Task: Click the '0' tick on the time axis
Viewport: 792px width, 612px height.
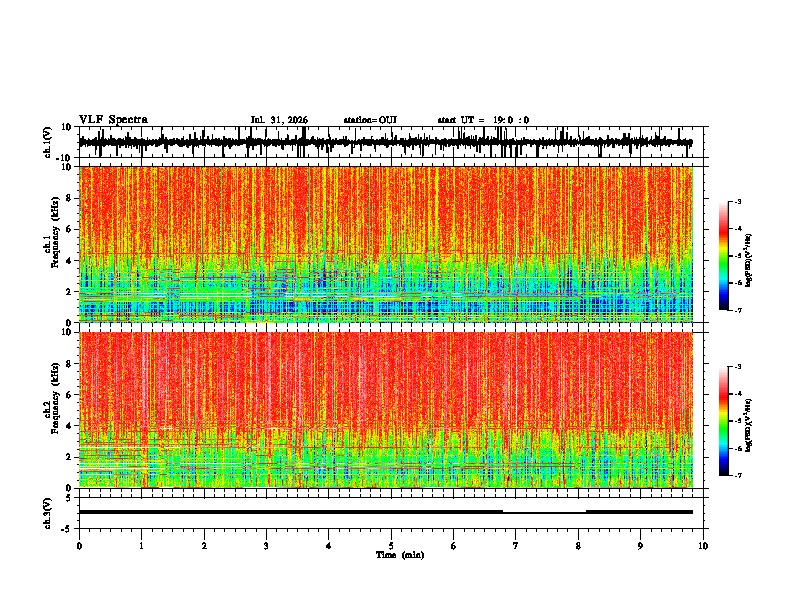Action: (79, 546)
